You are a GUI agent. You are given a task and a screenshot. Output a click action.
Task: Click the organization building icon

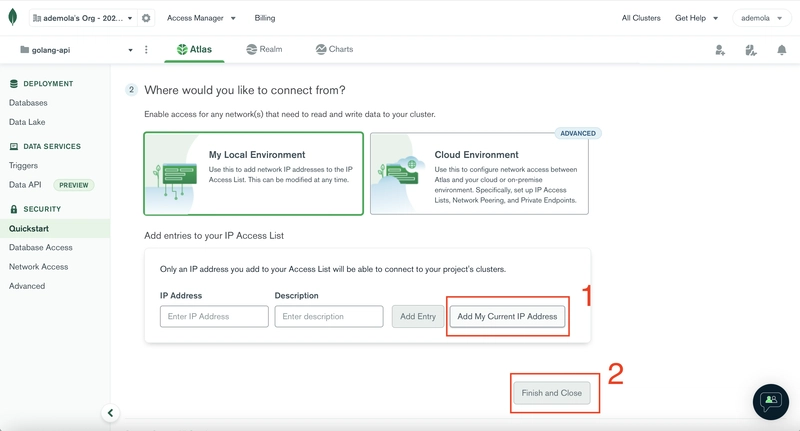37,18
